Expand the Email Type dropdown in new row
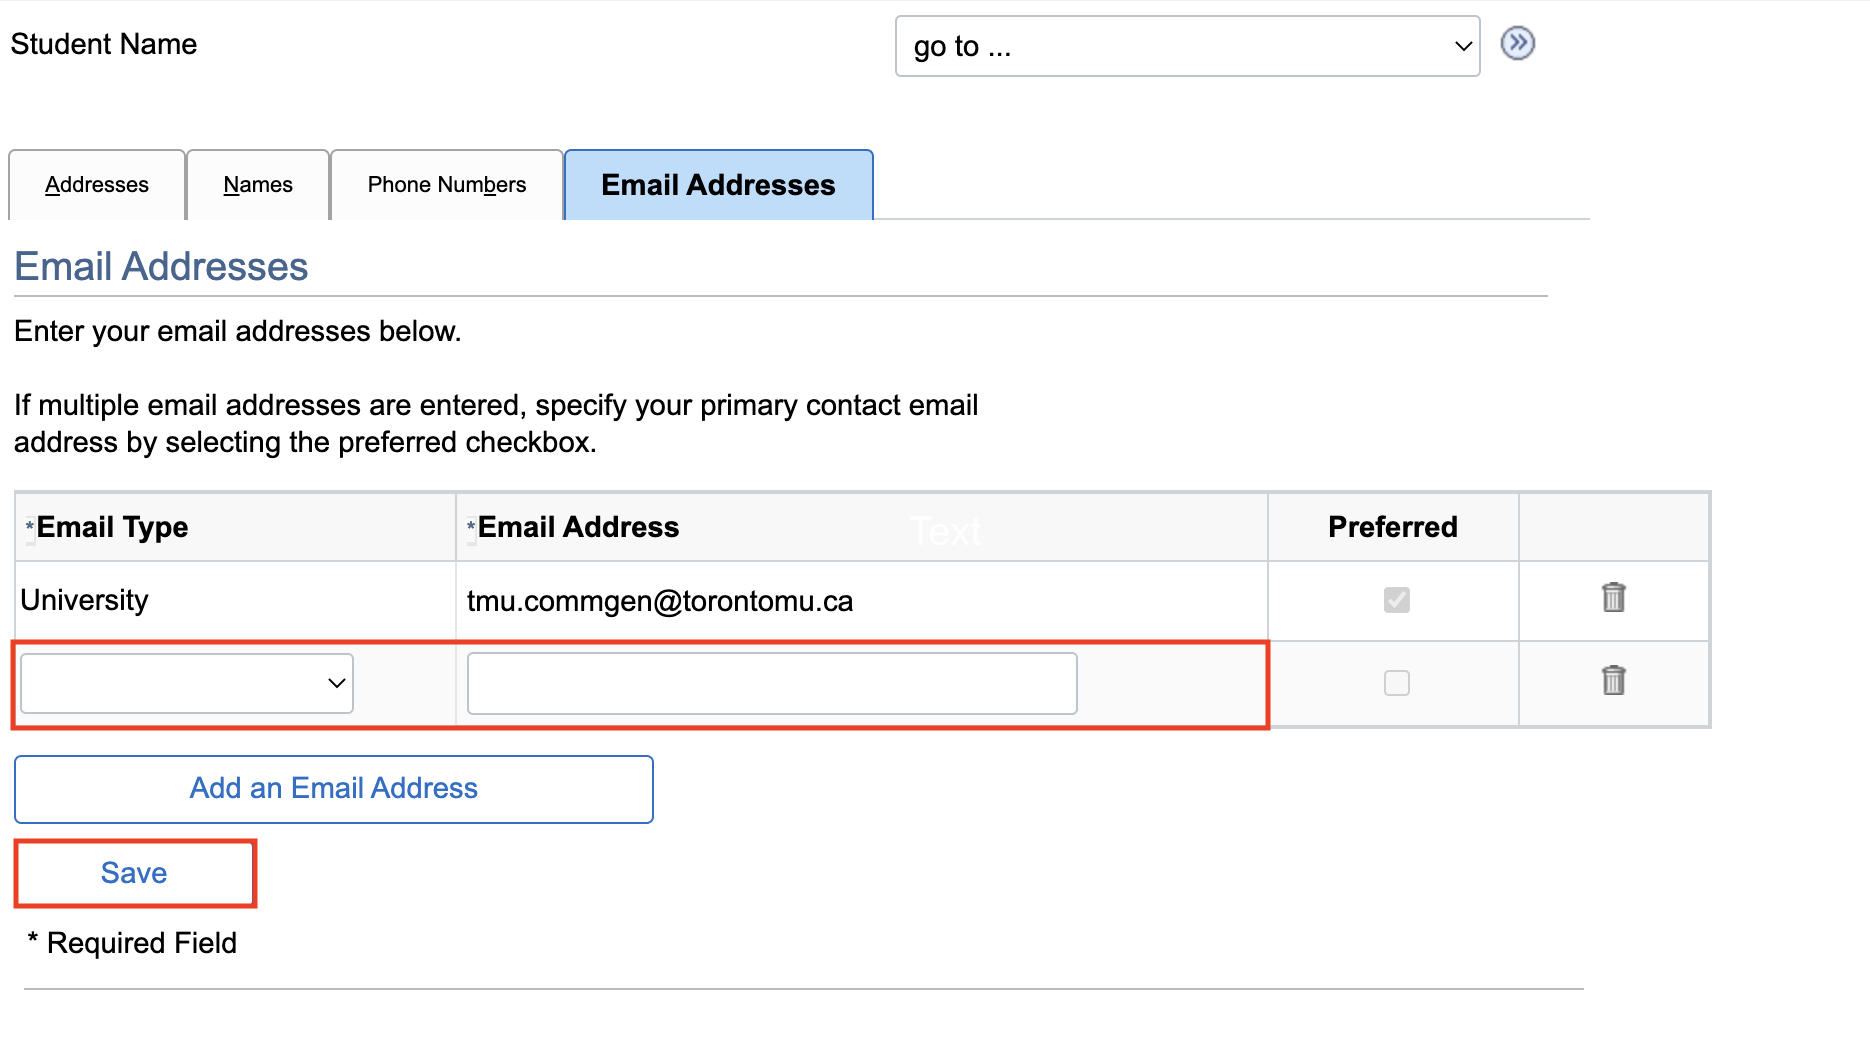This screenshot has height=1044, width=1870. (187, 684)
